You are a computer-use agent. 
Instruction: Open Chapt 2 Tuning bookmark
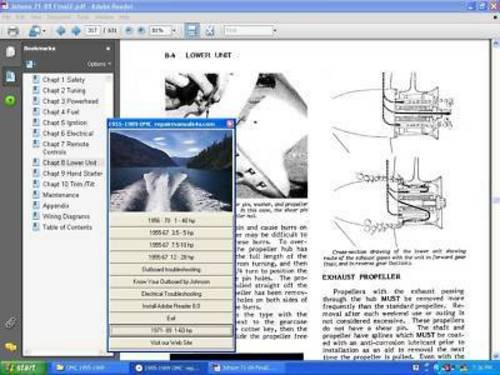[x=64, y=90]
